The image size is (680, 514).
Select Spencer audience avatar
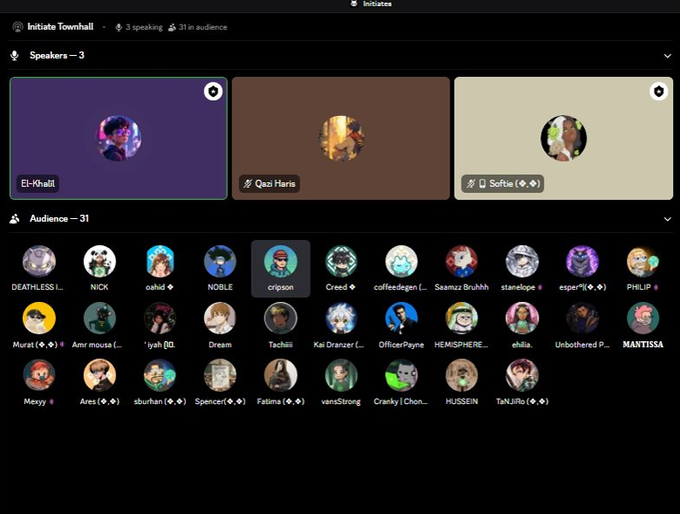[x=220, y=376]
